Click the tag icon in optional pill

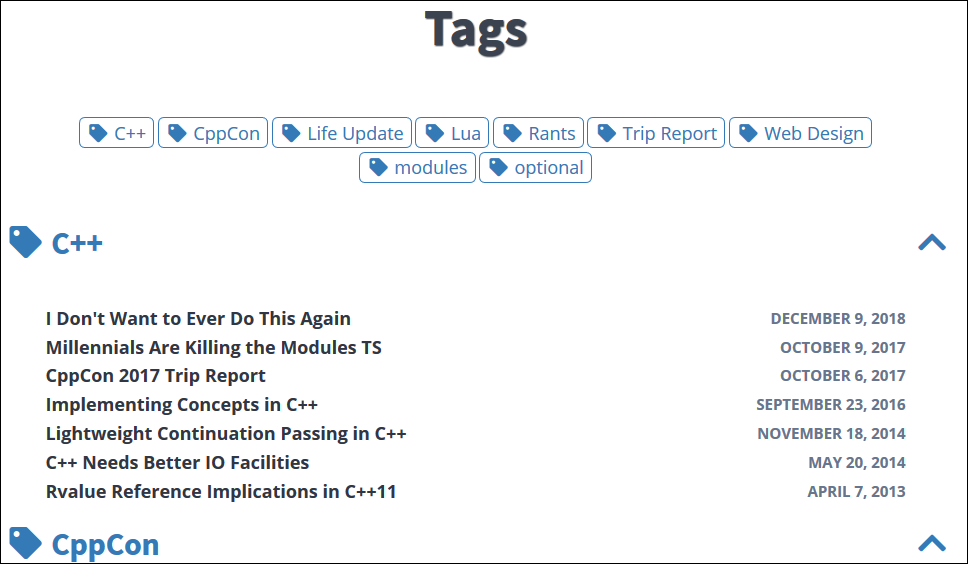coord(498,167)
